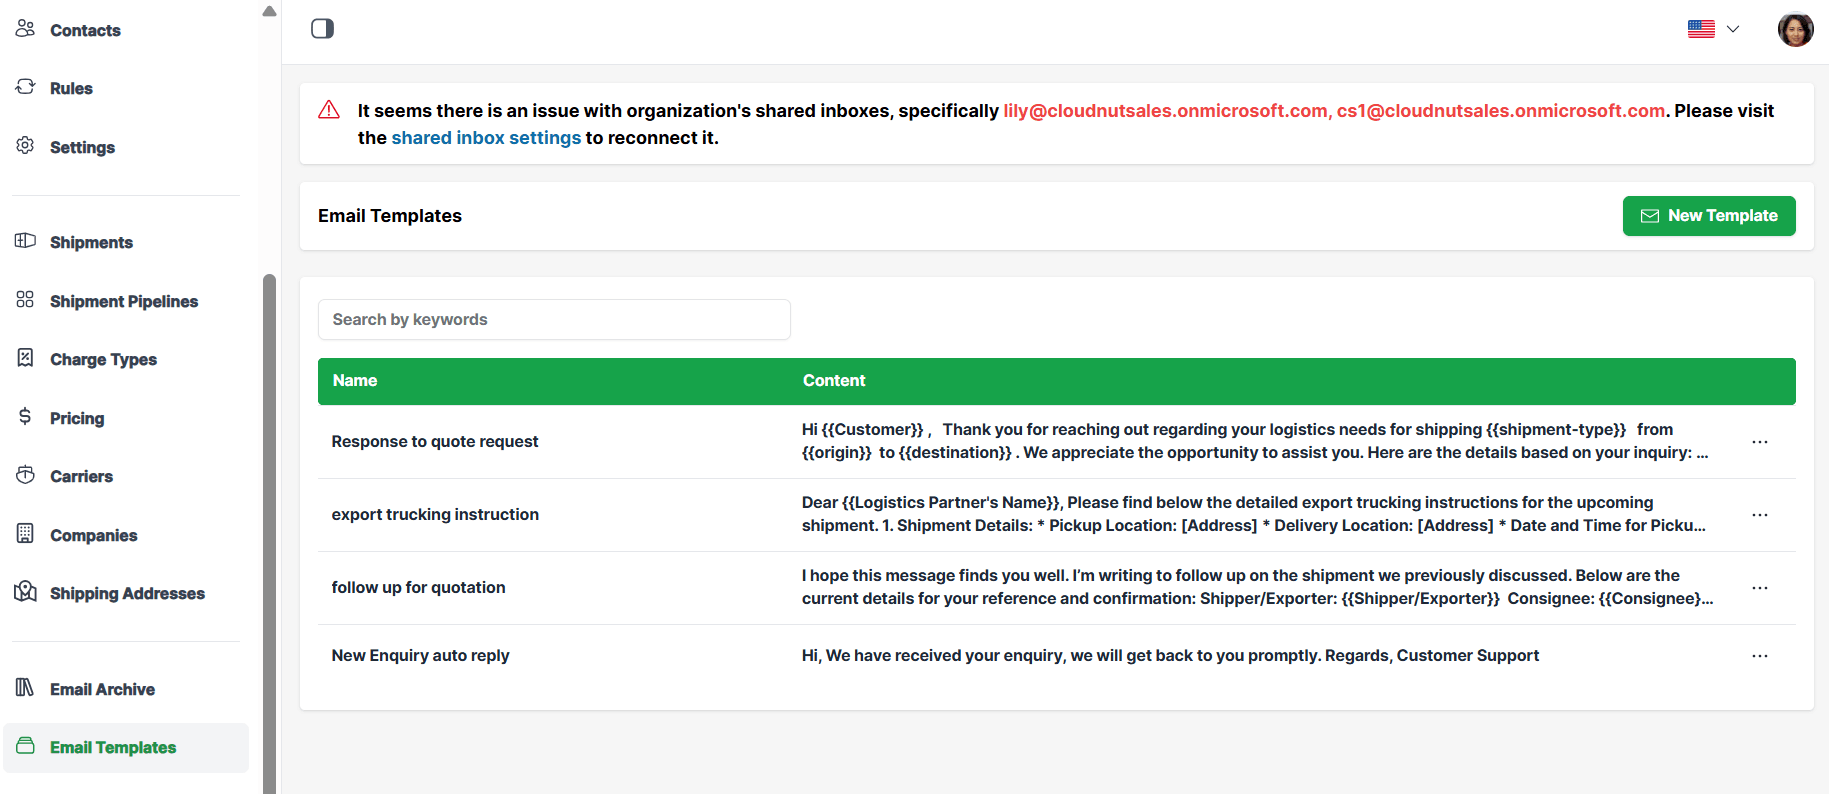Image resolution: width=1829 pixels, height=794 pixels.
Task: Click the New Template button
Action: tap(1708, 216)
